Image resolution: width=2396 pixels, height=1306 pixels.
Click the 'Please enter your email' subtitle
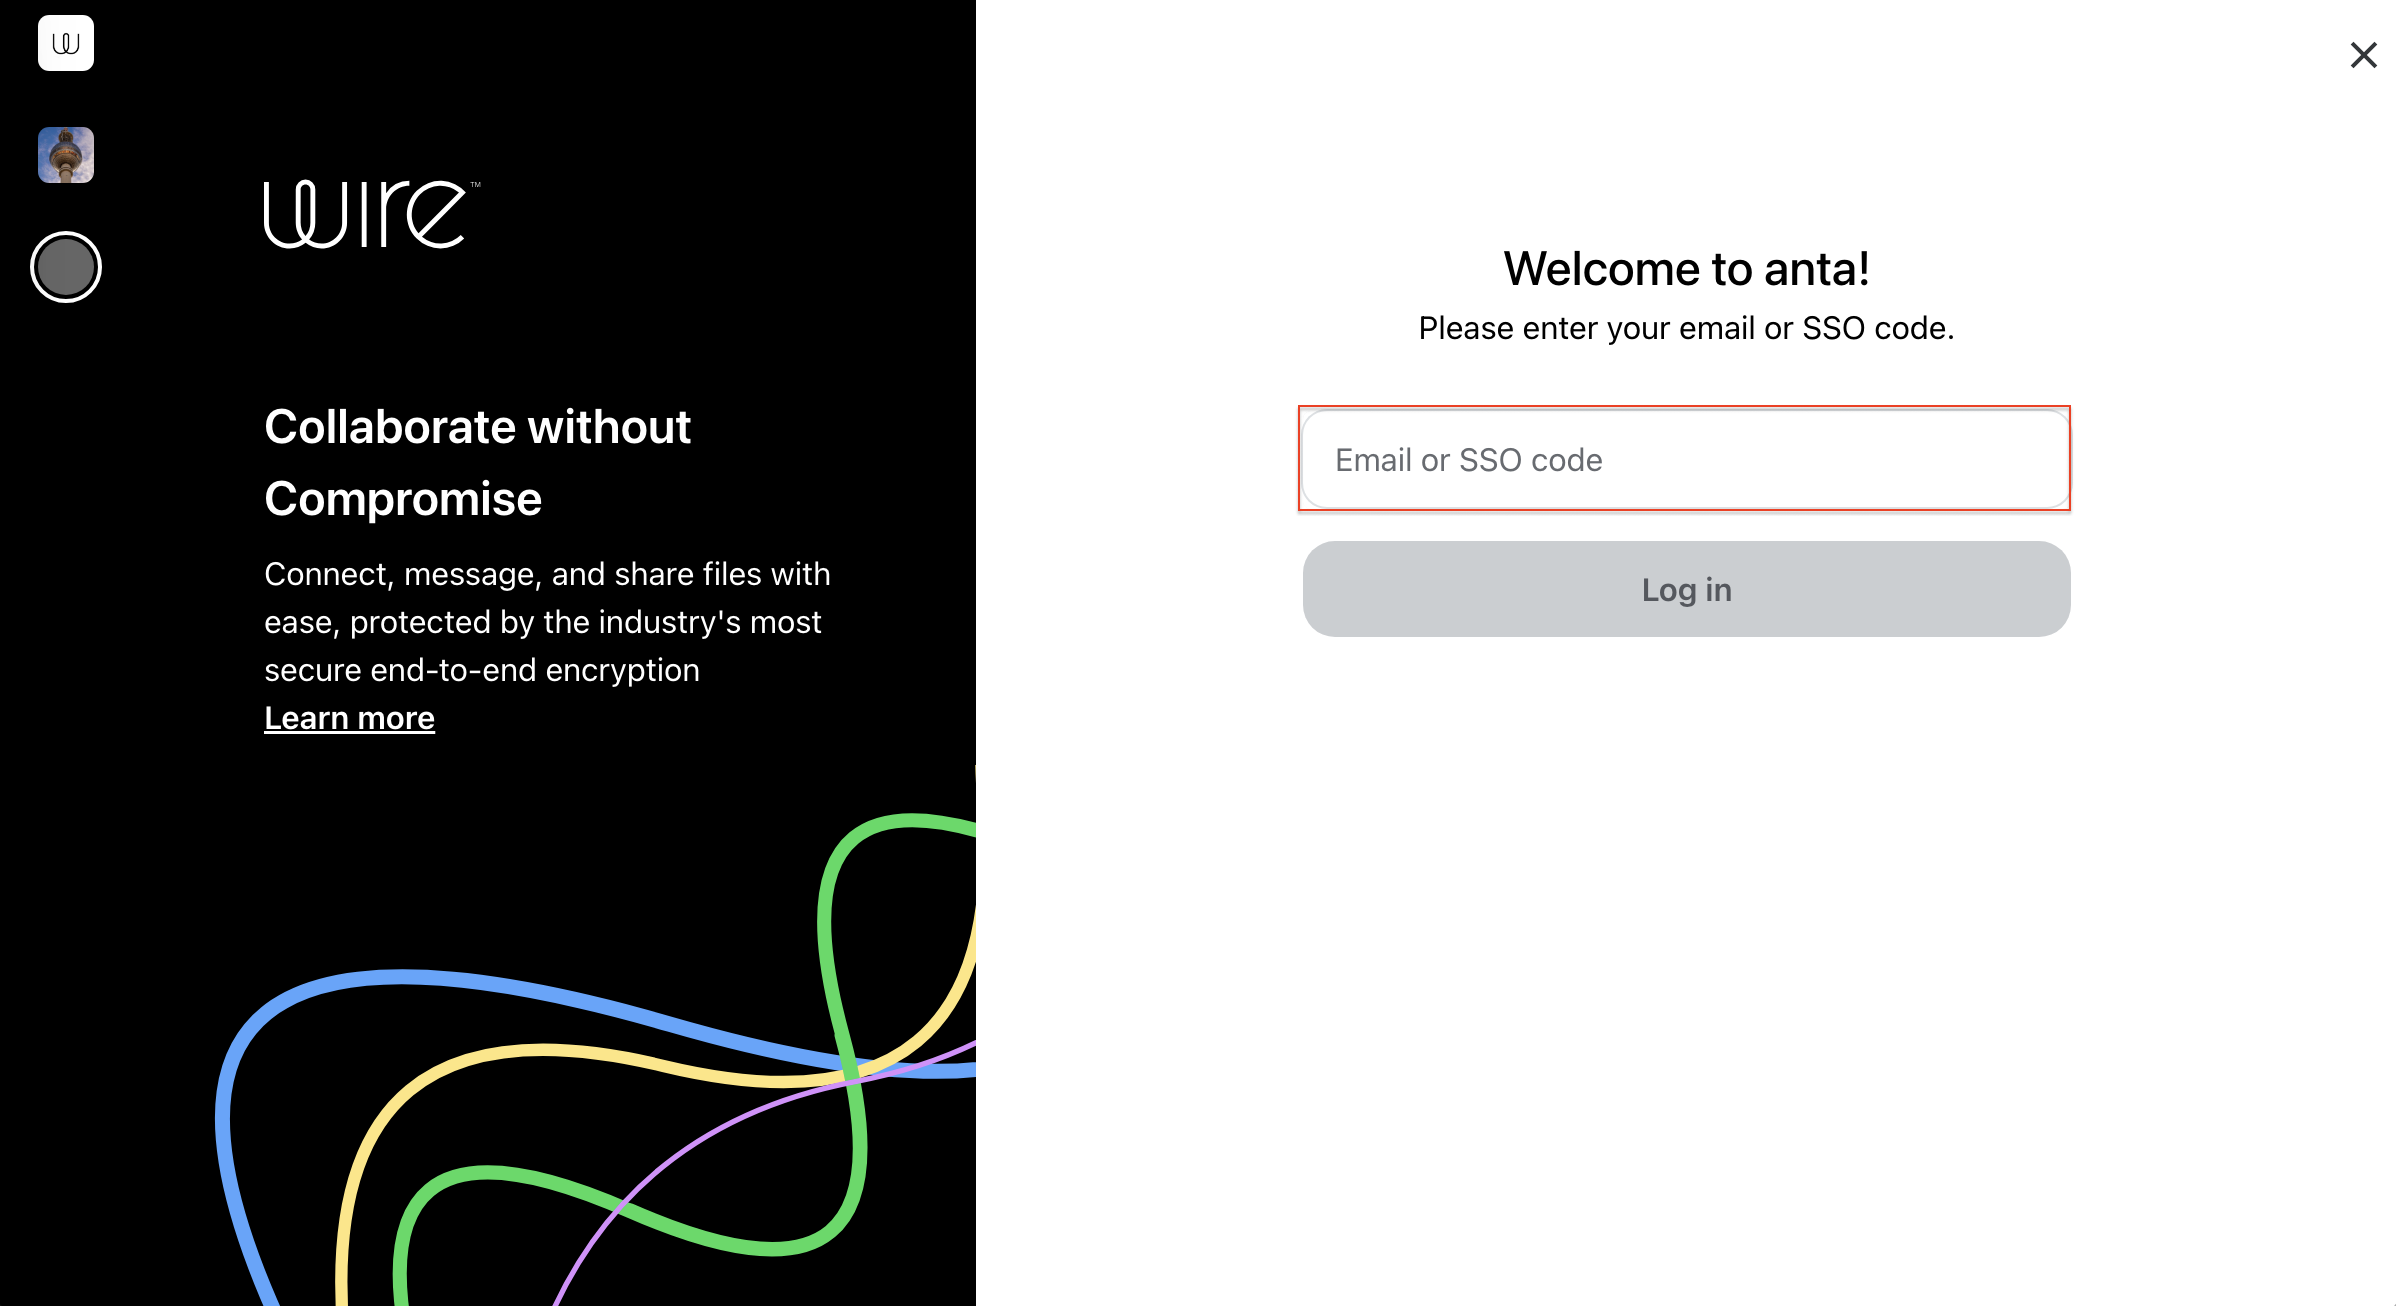click(x=1686, y=328)
